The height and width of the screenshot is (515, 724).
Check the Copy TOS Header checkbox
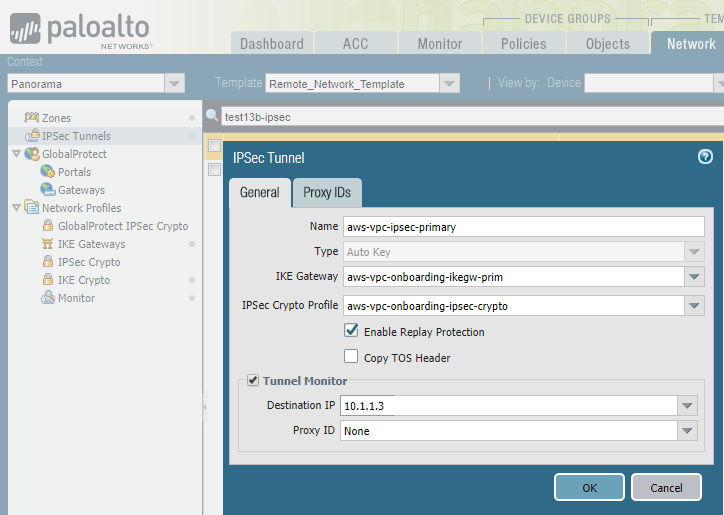pyautogui.click(x=351, y=356)
